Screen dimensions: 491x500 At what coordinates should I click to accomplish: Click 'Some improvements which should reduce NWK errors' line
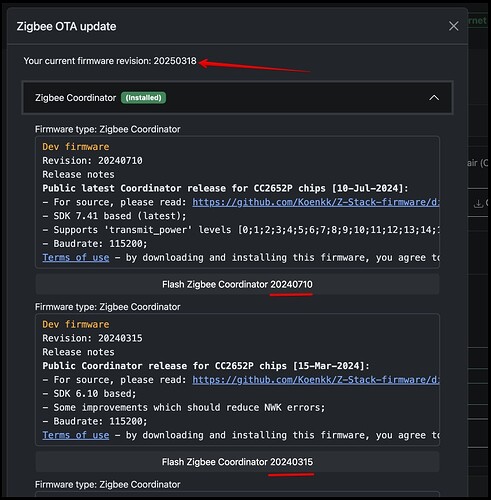tap(184, 407)
